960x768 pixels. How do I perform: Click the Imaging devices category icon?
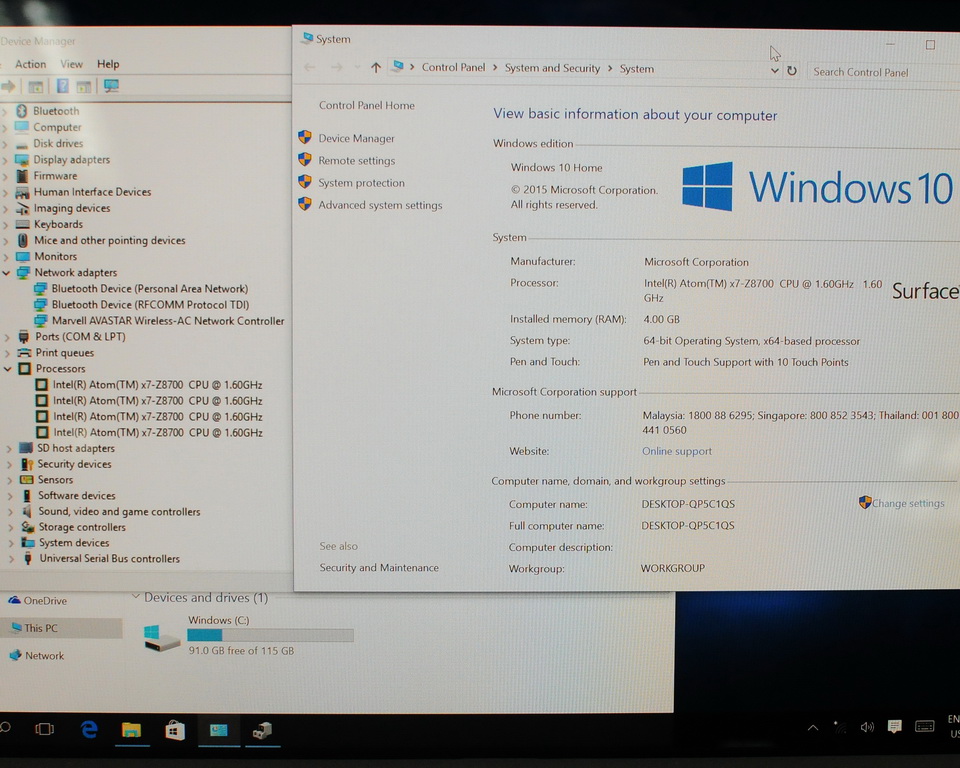tap(23, 208)
